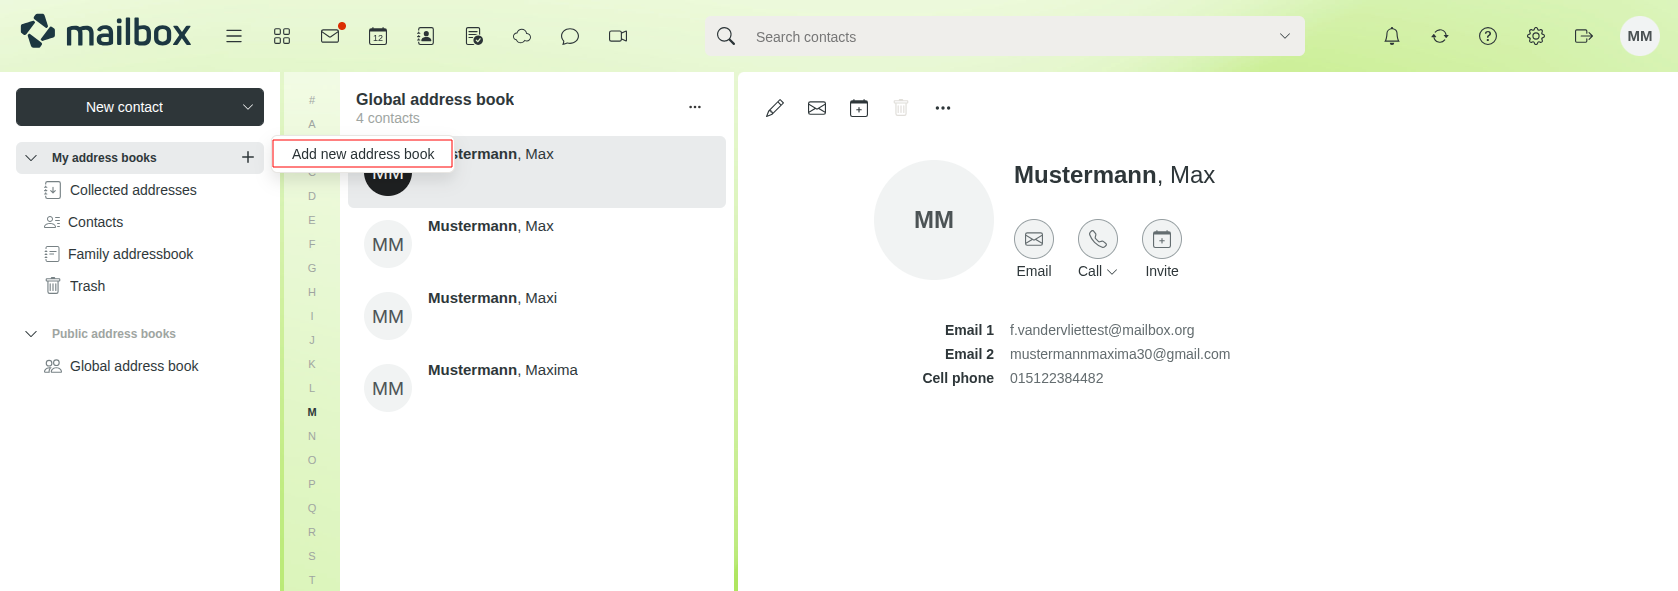1678x591 pixels.
Task: Collapse the Public address books section
Action: (31, 334)
